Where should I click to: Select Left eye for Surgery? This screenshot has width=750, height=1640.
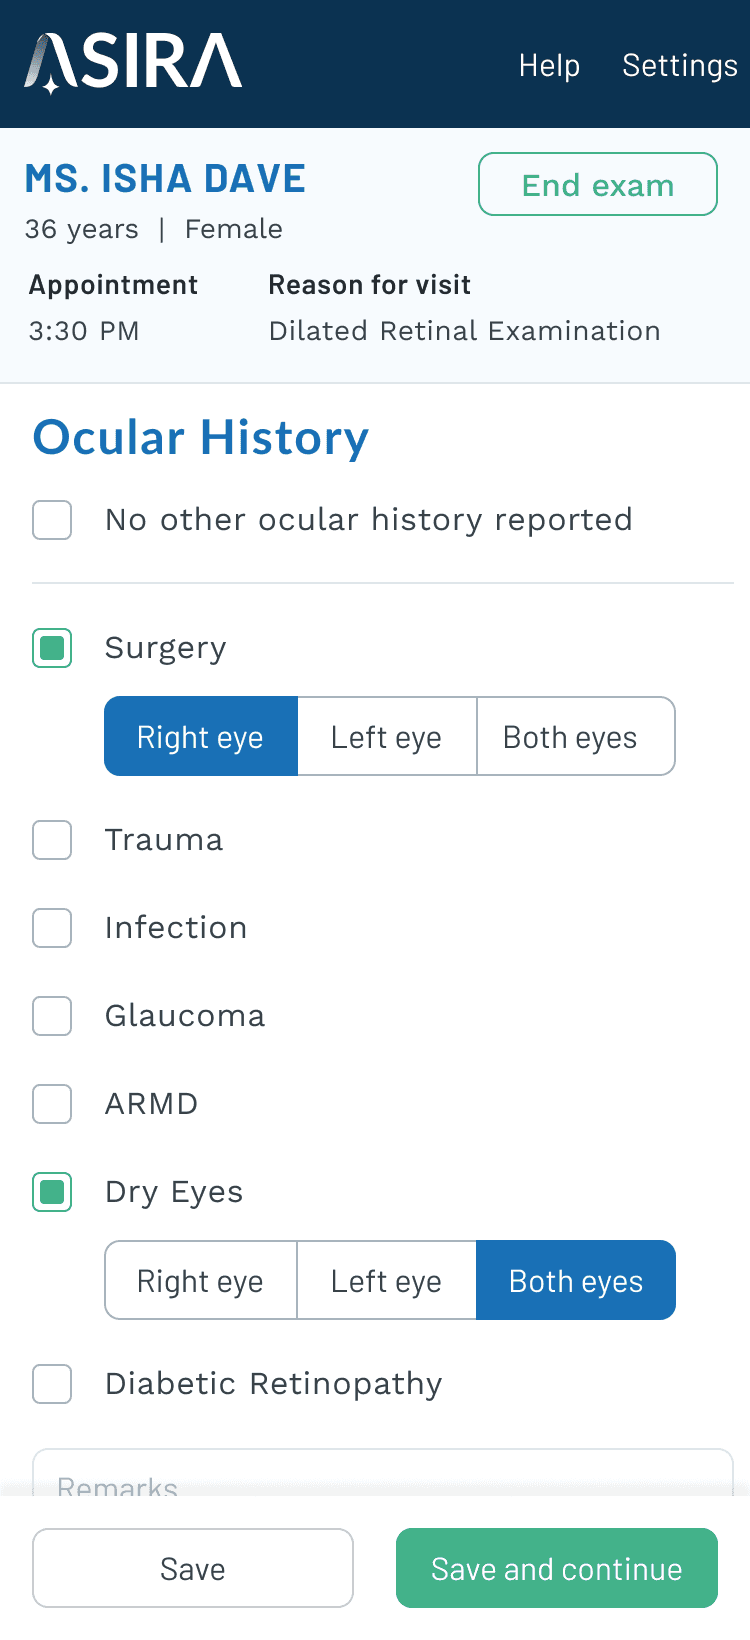tap(387, 737)
